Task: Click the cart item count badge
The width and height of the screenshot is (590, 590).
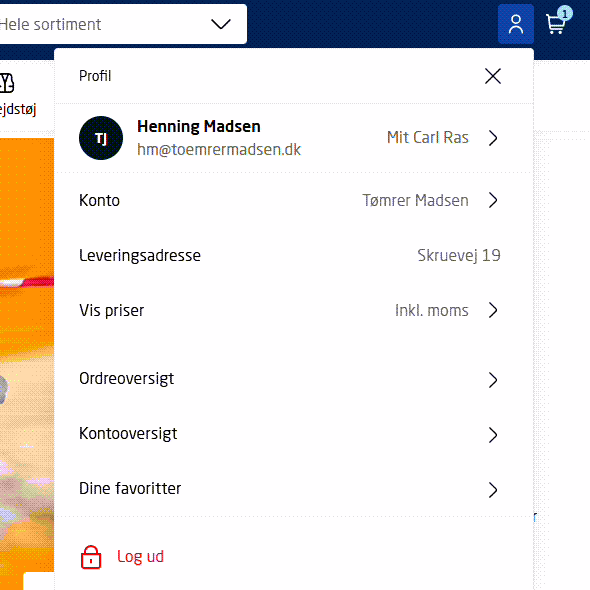Action: [x=564, y=14]
